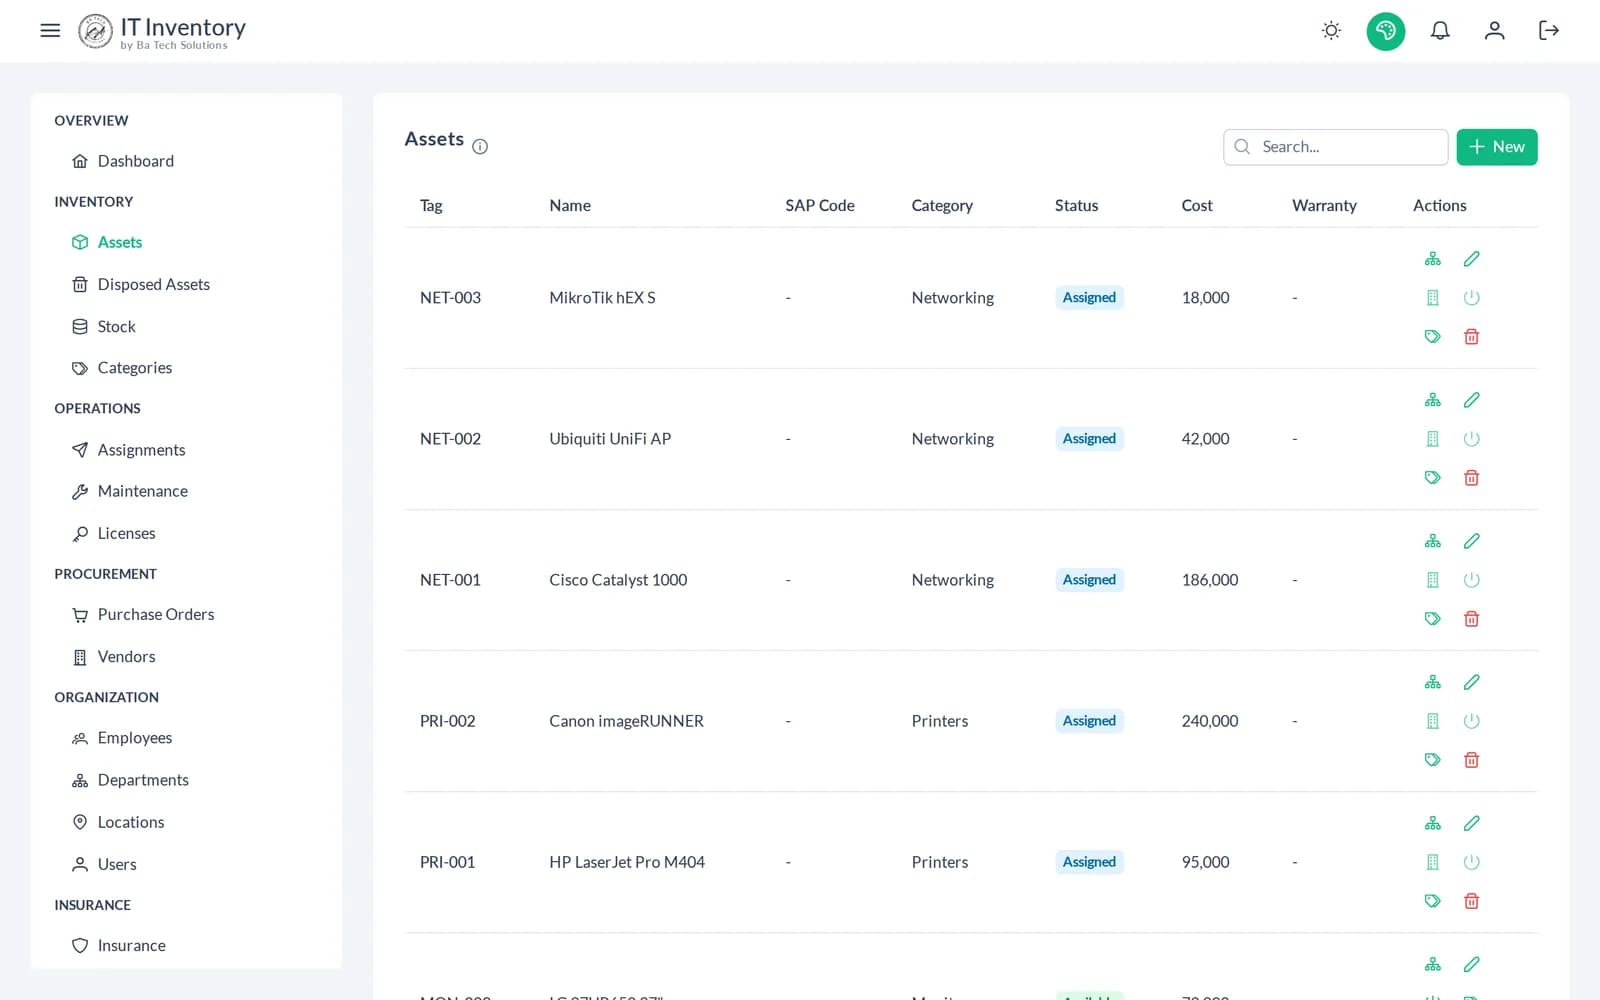Open the green color palette picker
Viewport: 1600px width, 1000px height.
(1386, 31)
